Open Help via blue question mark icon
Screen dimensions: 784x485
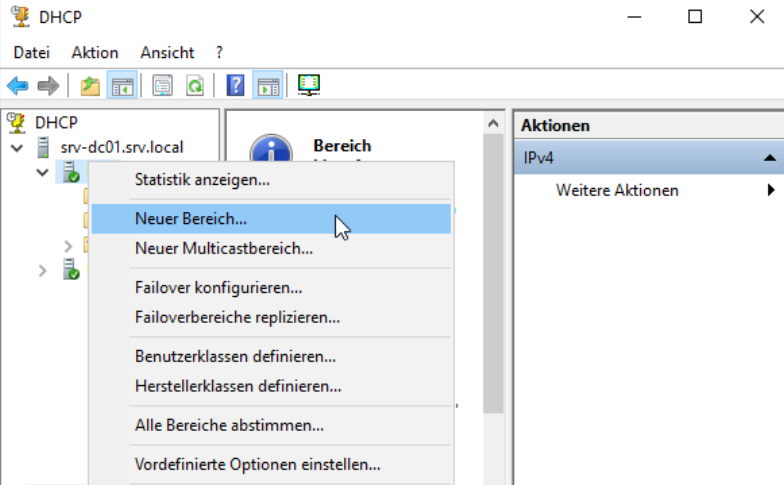(x=236, y=86)
